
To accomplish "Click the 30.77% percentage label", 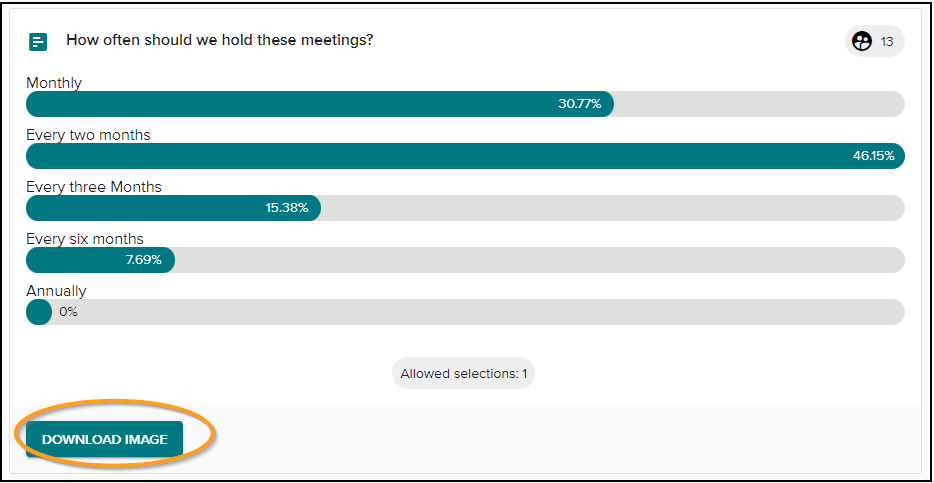I will 580,104.
